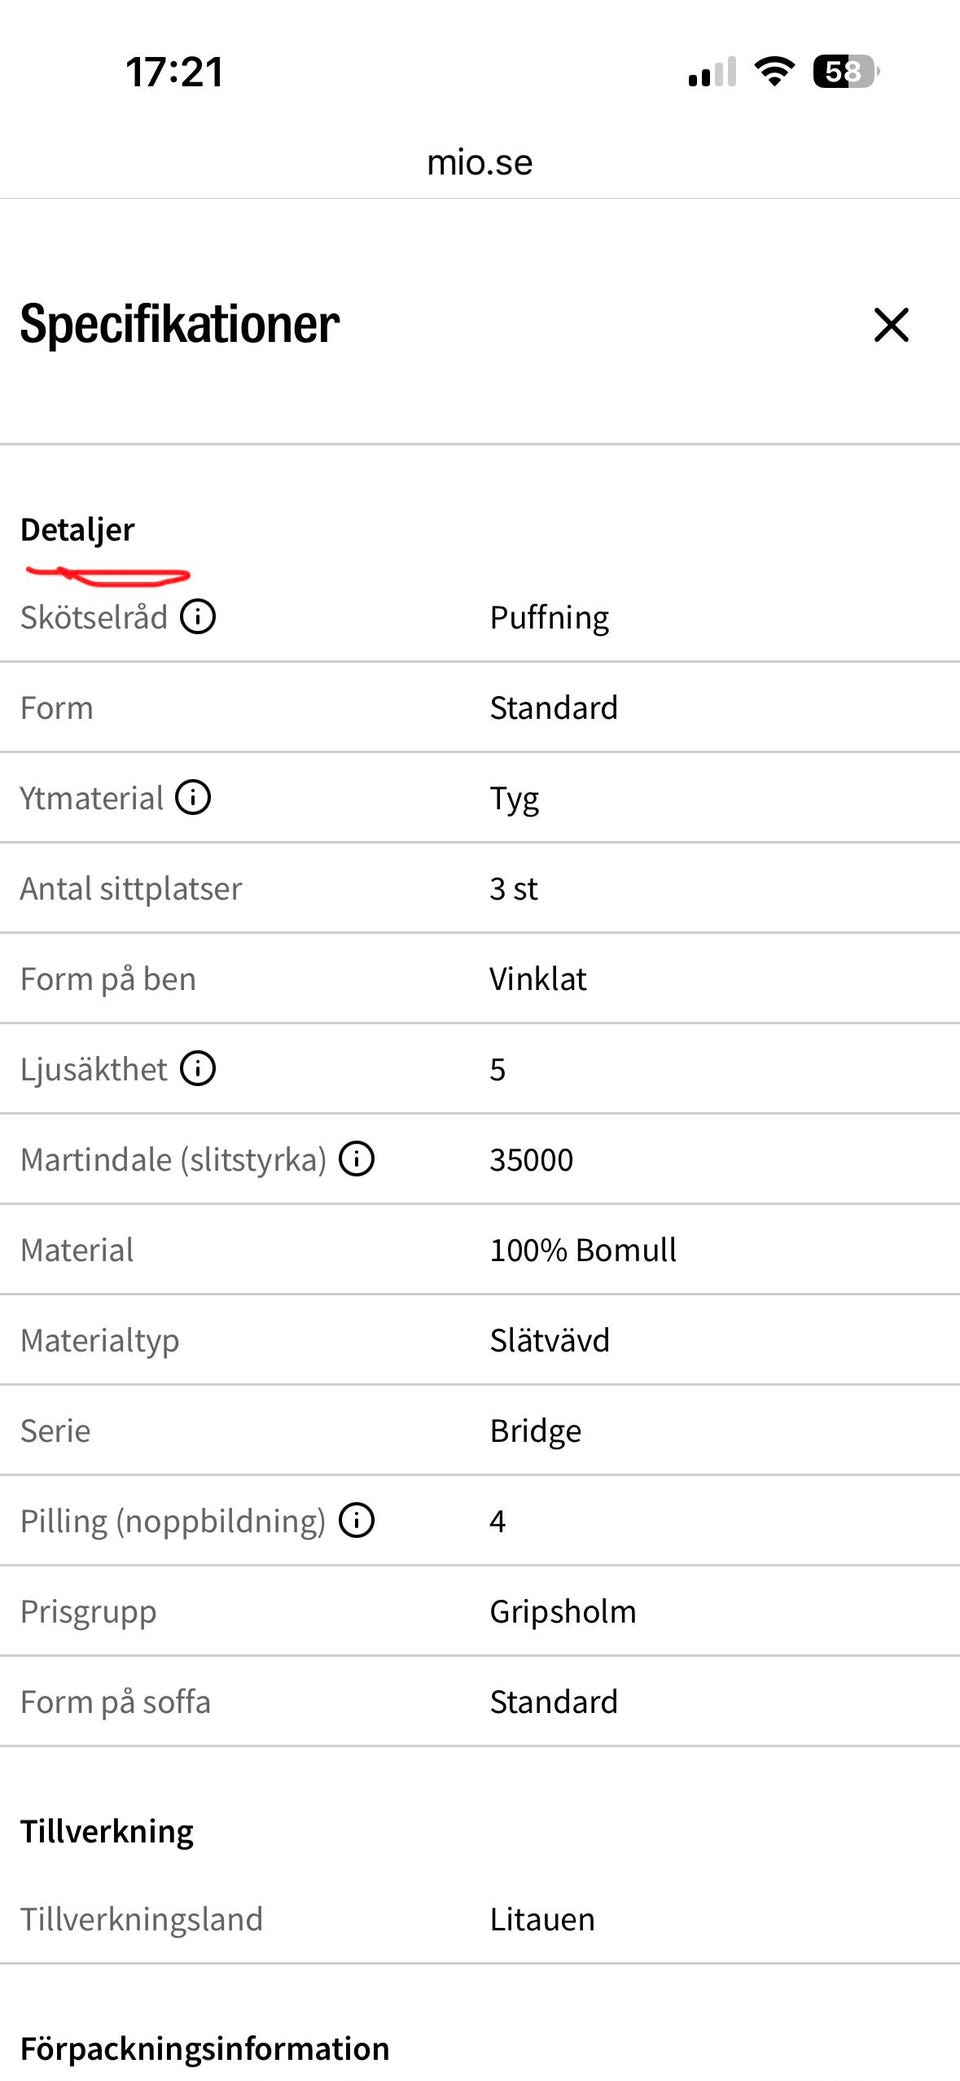Tap the Förpackningsinformation heading
Screen dimensions: 960x2081
click(205, 2048)
